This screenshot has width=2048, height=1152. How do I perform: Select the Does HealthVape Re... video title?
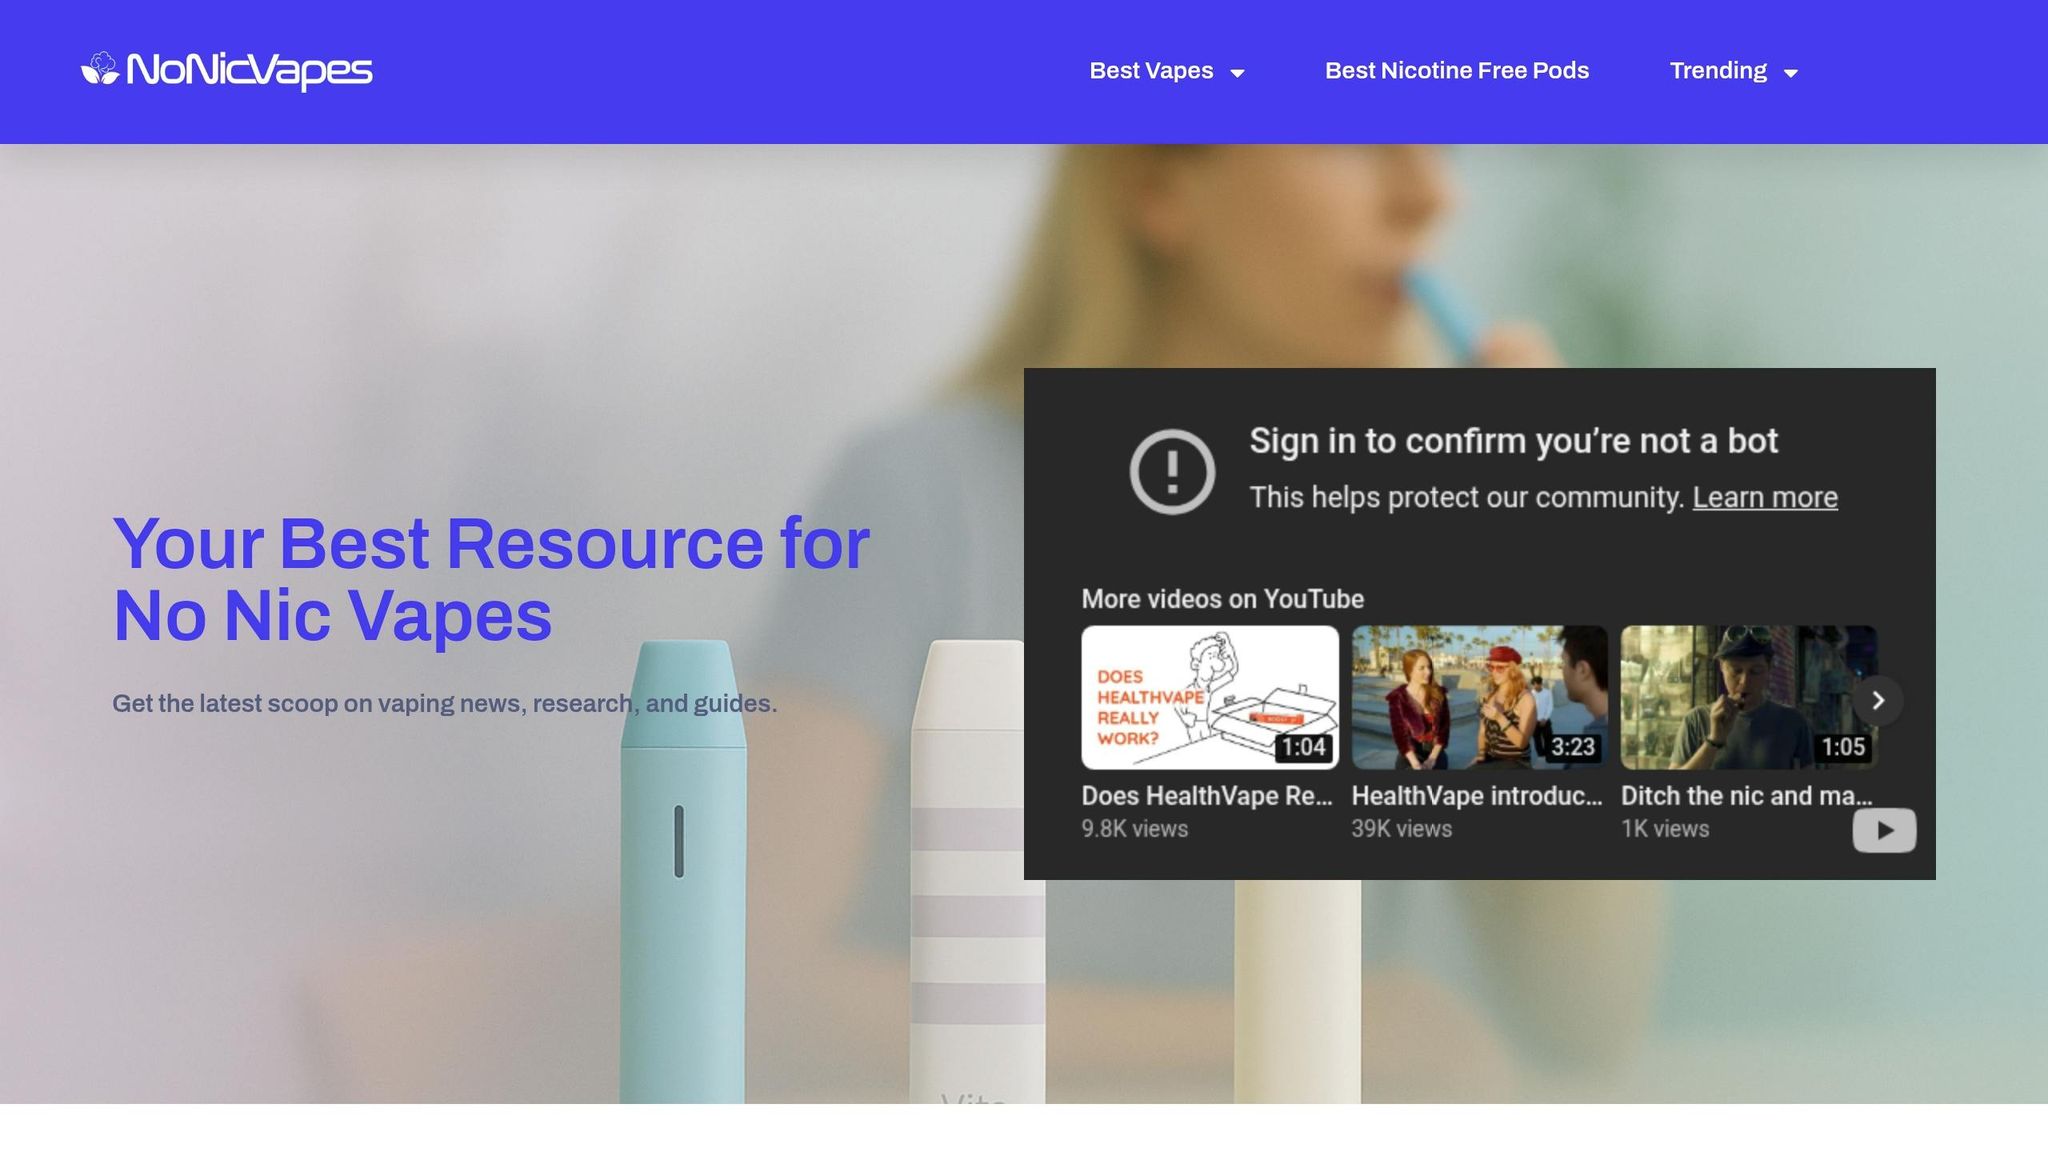click(1207, 796)
